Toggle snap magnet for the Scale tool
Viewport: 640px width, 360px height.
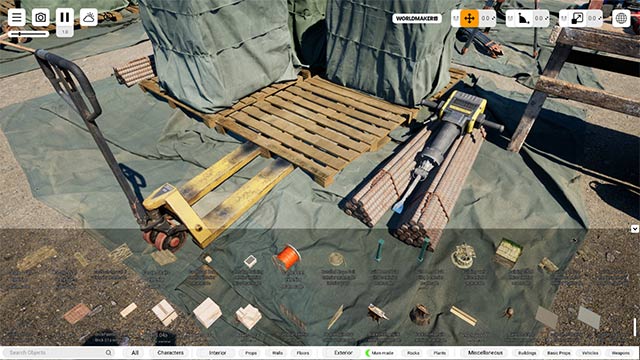[x=564, y=18]
